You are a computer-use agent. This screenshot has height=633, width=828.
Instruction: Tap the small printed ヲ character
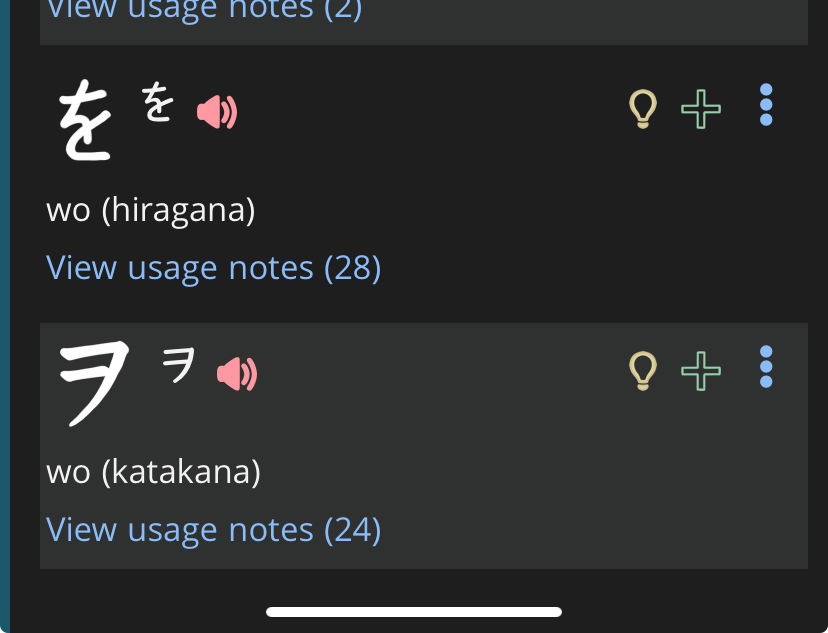(x=180, y=364)
